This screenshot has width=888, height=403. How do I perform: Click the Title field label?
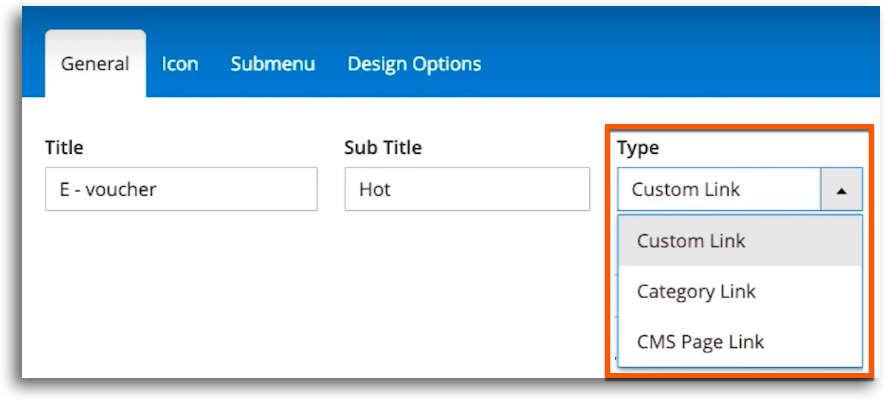coord(64,148)
